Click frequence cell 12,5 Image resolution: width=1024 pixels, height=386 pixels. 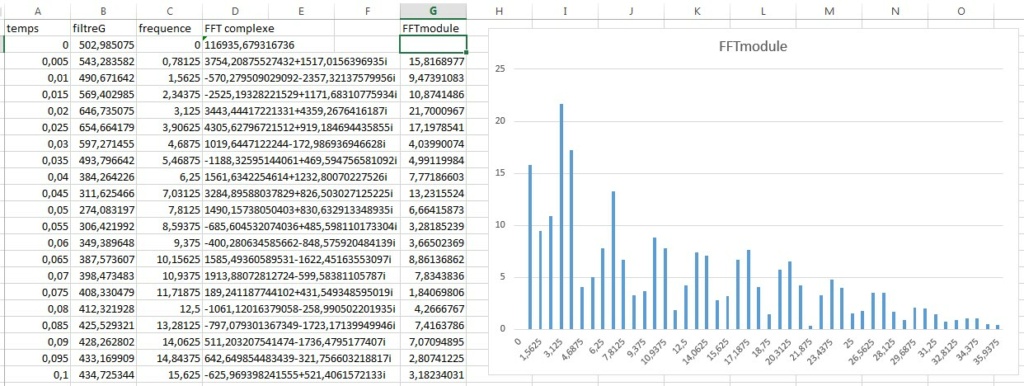click(x=170, y=308)
